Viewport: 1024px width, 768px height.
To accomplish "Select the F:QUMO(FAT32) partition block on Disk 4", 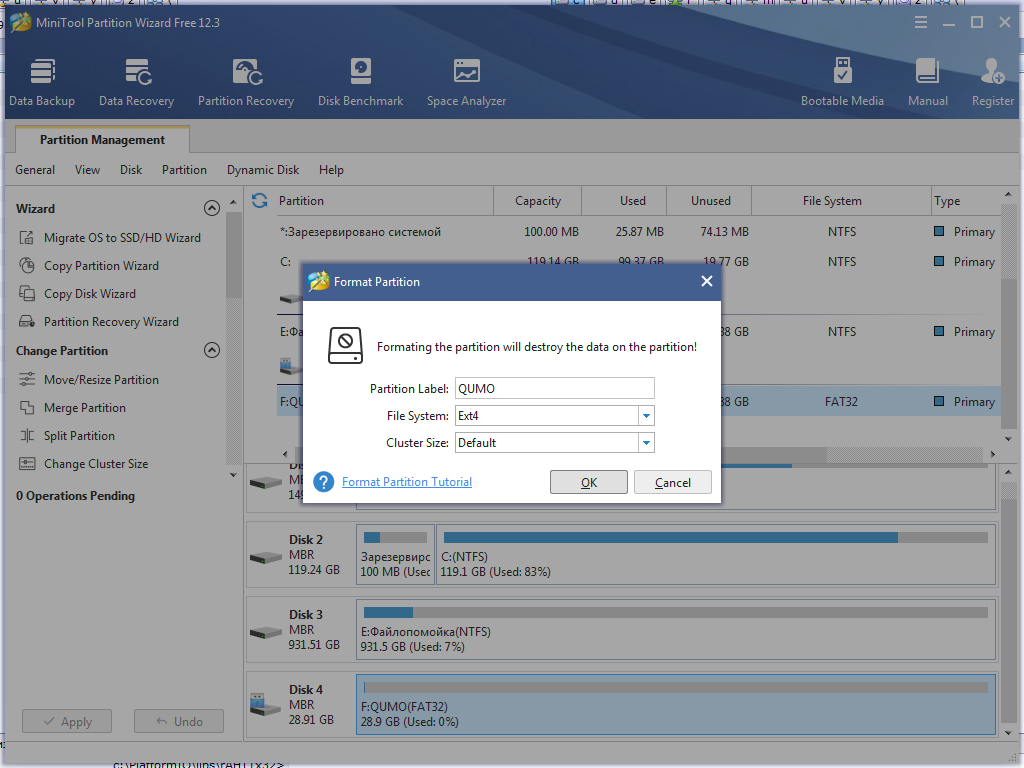I will pos(676,705).
